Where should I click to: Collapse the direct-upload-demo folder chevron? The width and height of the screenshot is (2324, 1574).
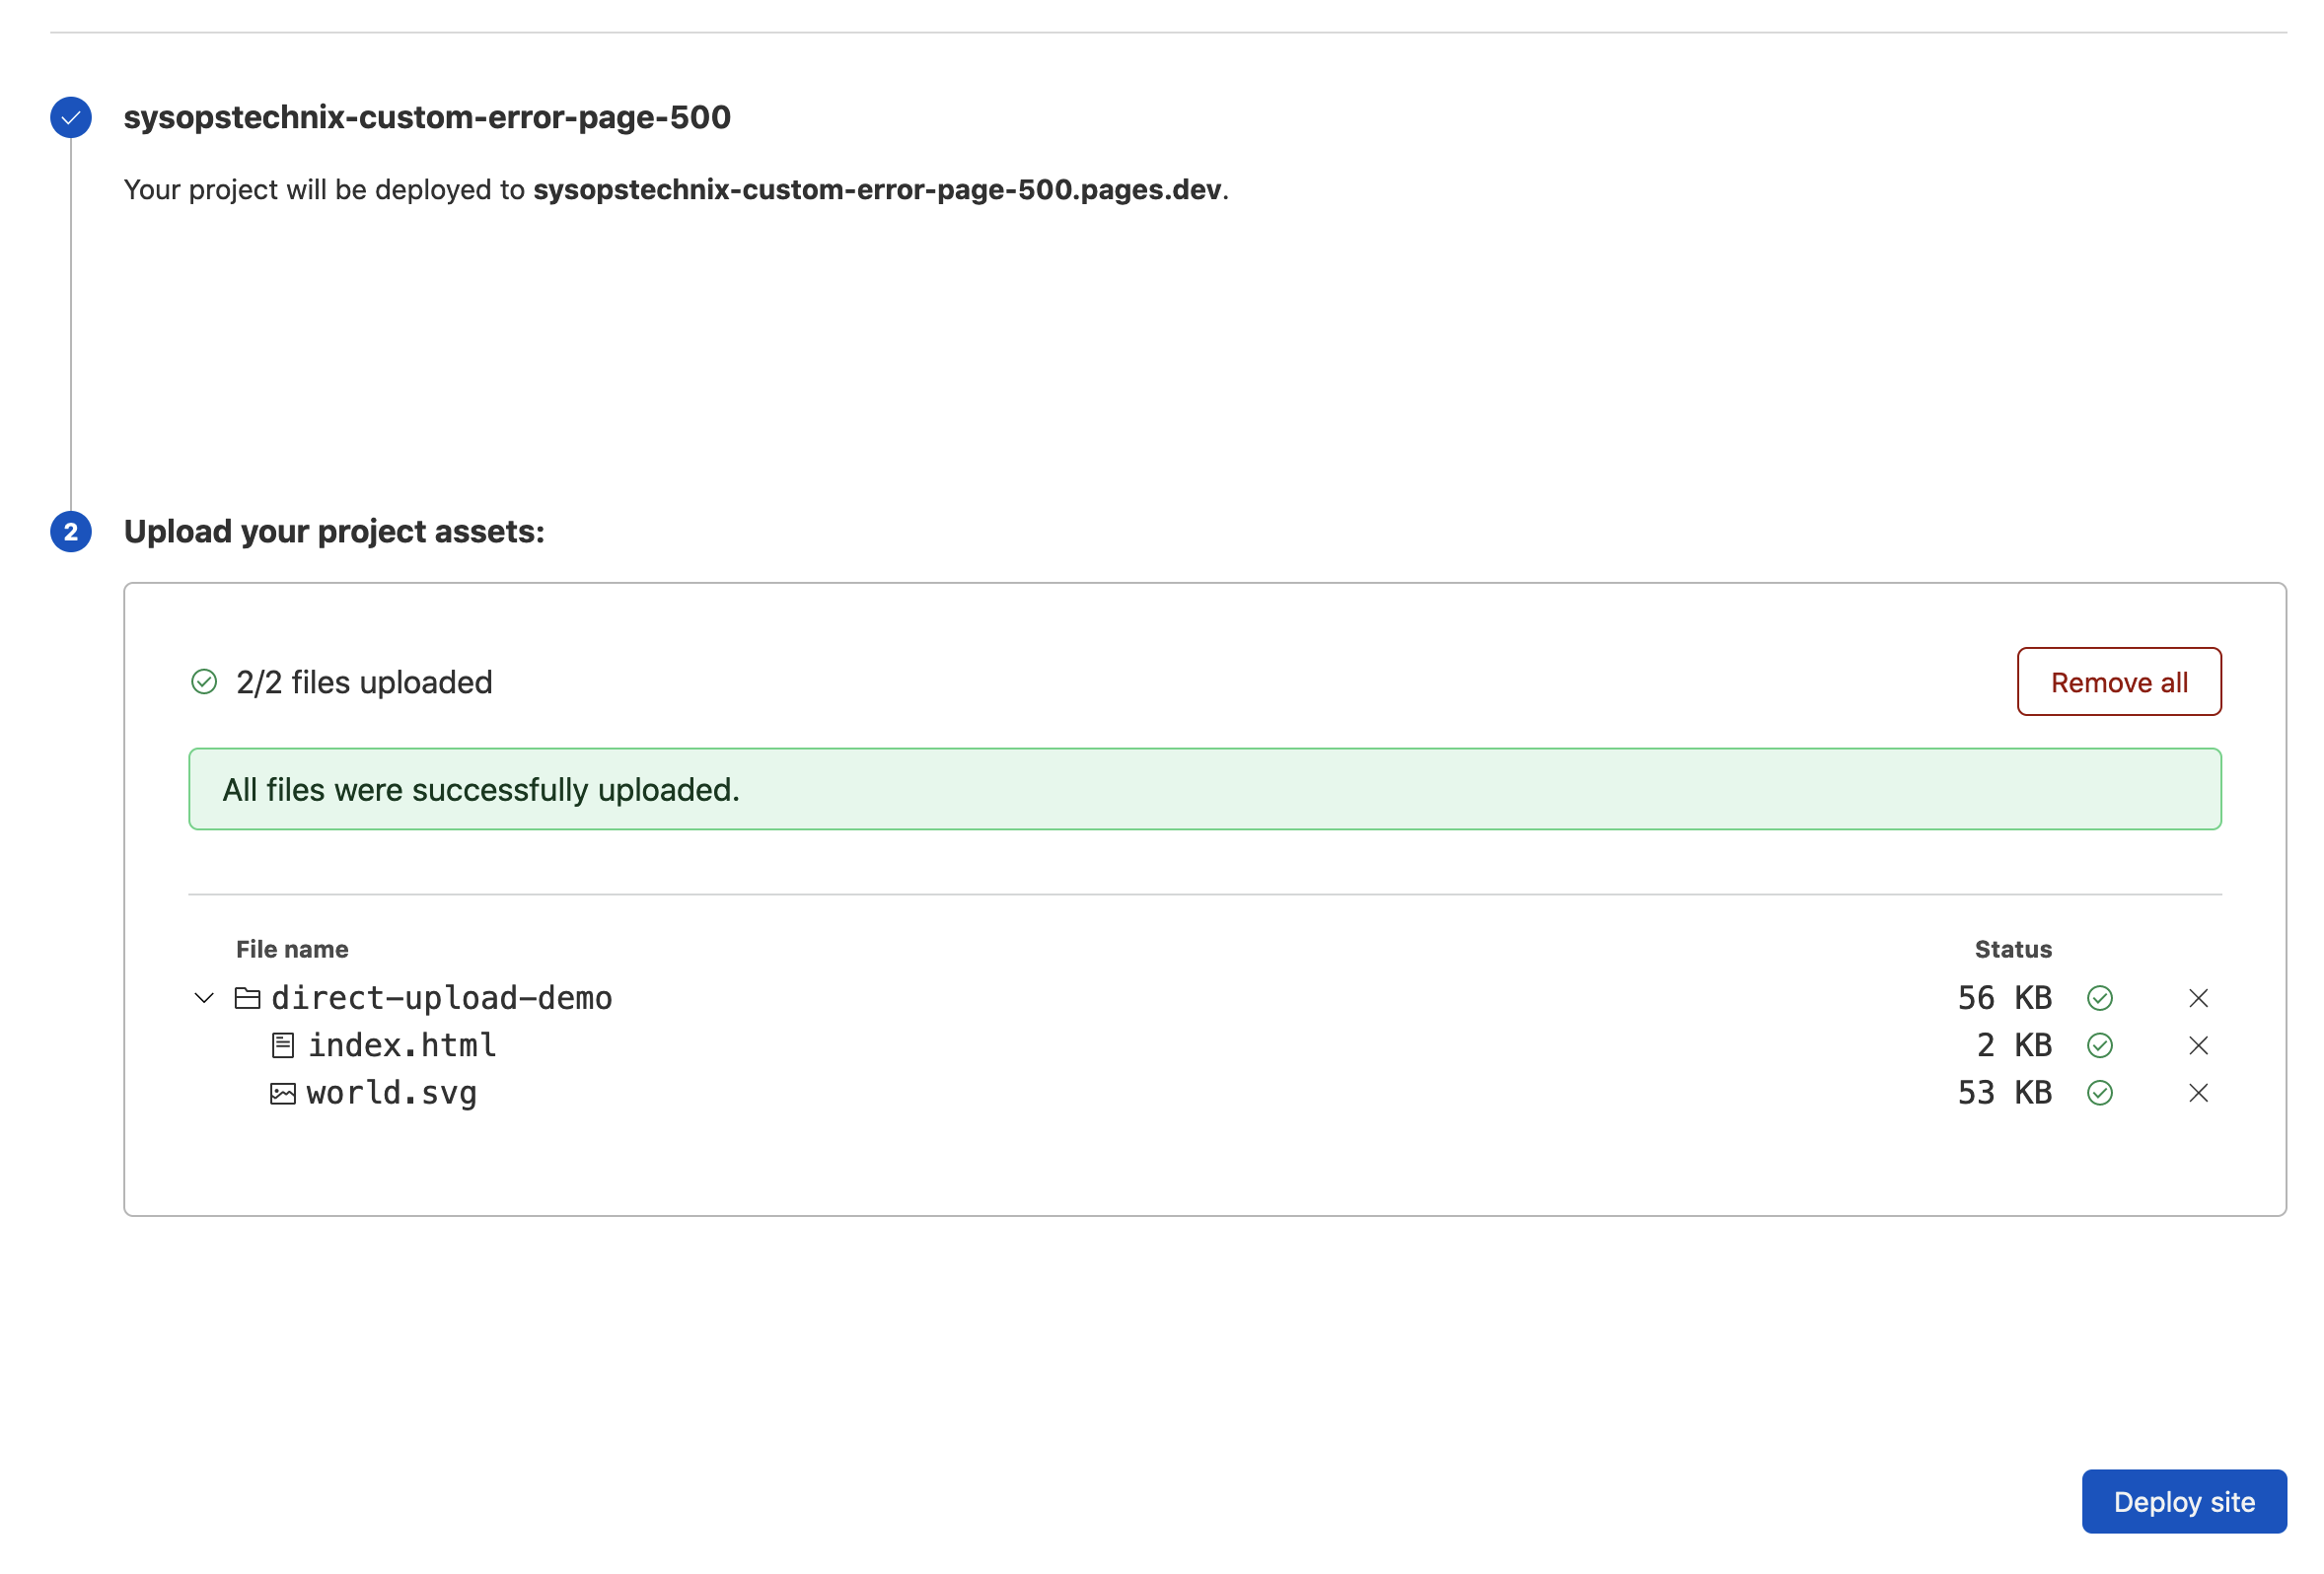pos(204,998)
